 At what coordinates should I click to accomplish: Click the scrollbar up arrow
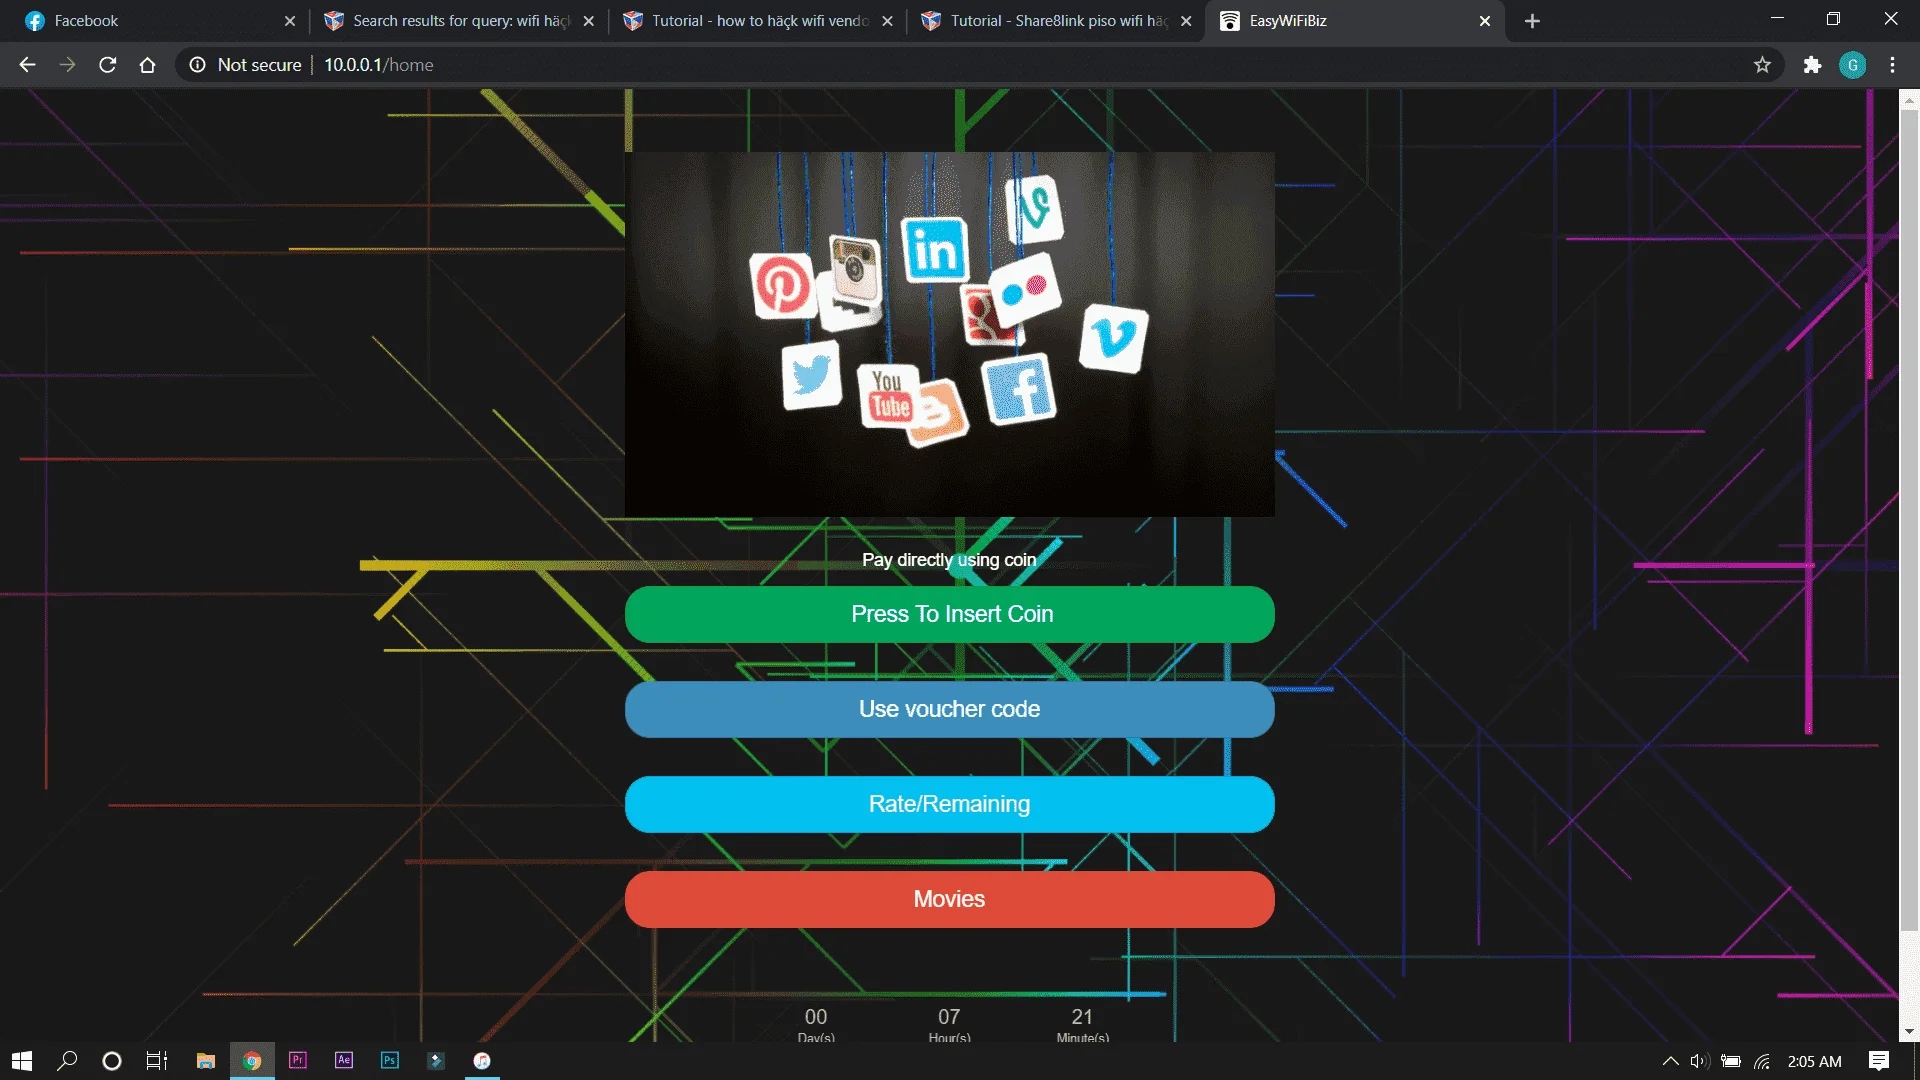point(1909,99)
